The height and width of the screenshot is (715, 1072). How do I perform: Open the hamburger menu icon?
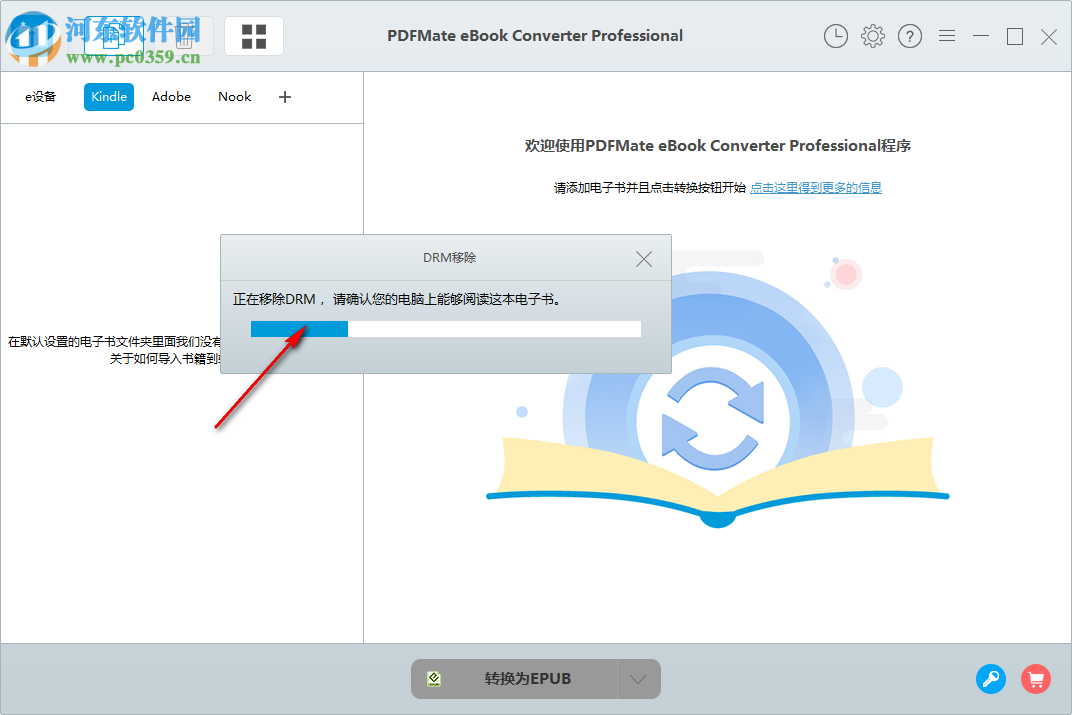(947, 36)
